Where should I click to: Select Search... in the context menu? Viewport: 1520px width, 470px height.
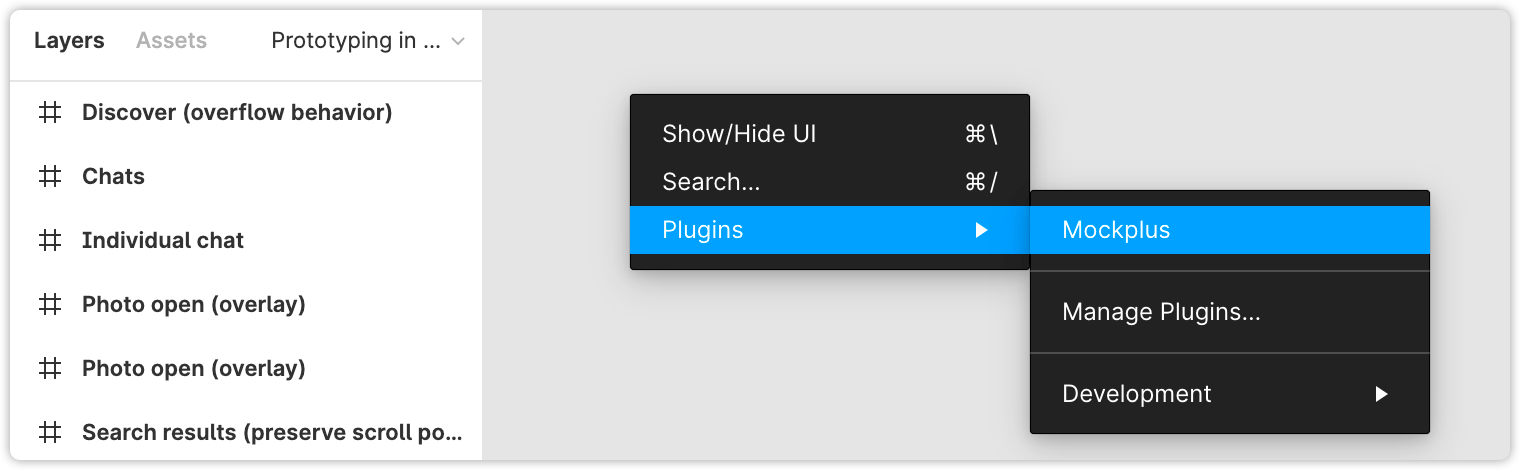(710, 182)
